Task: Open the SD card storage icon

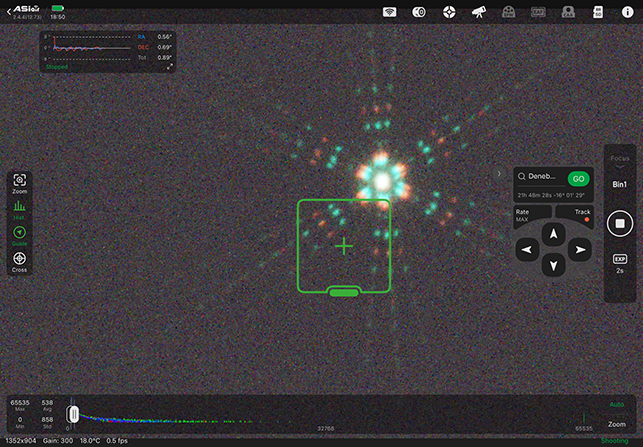Action: [598, 12]
